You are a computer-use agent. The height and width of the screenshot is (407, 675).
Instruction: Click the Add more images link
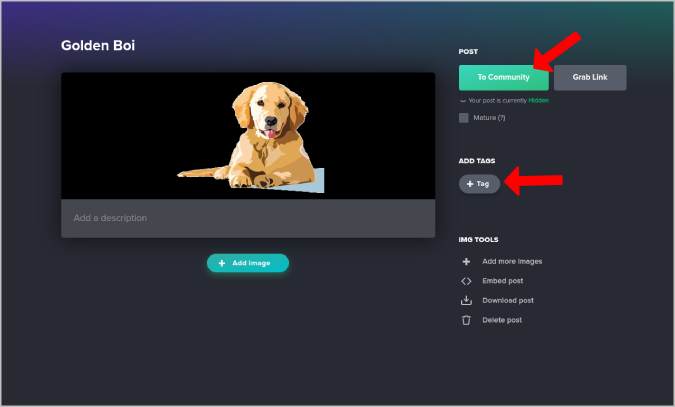click(x=512, y=261)
